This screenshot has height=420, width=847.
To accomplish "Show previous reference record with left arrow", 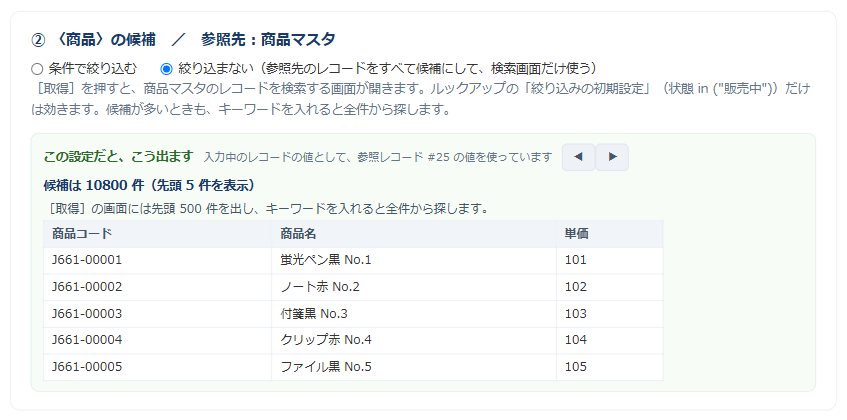I will (579, 157).
